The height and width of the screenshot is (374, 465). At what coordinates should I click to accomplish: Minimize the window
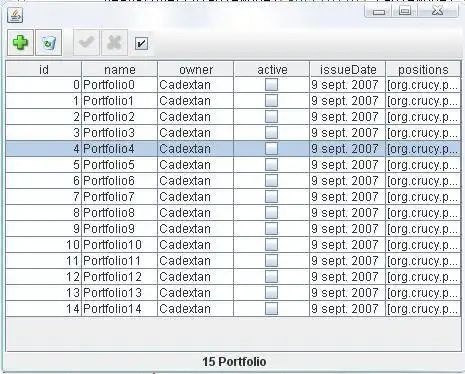379,11
